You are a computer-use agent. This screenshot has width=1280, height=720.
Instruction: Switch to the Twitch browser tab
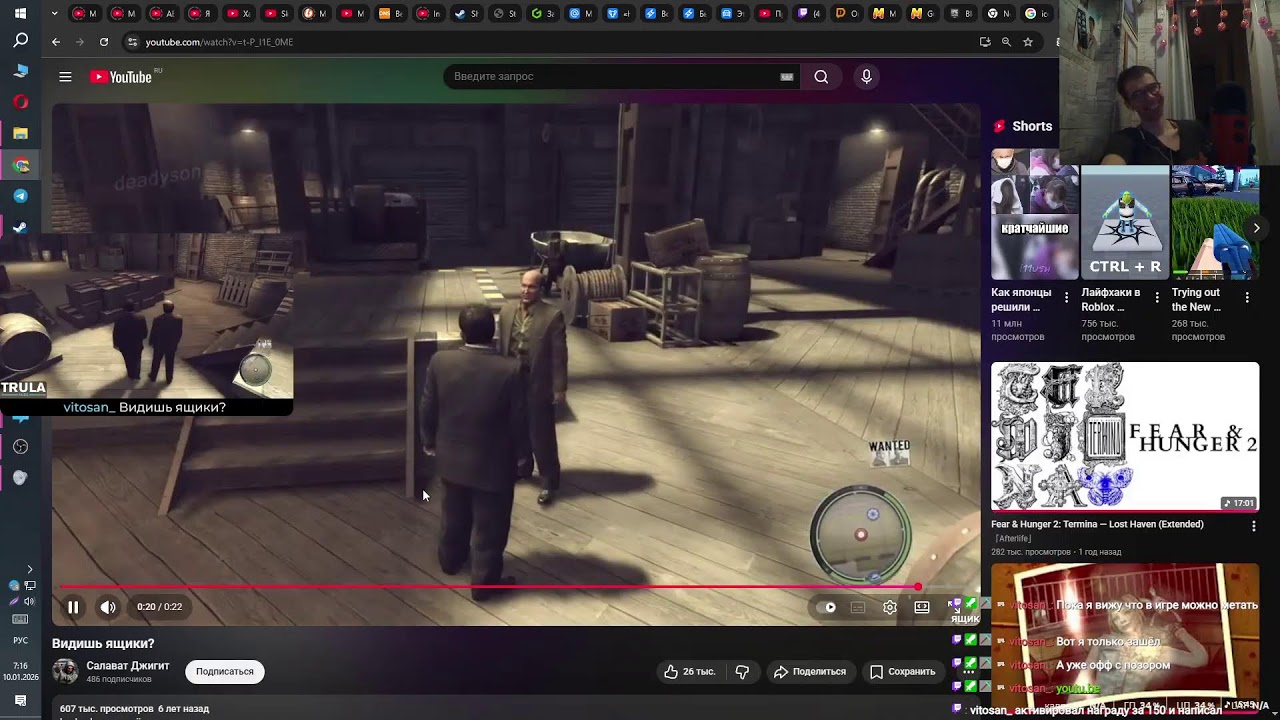[810, 14]
